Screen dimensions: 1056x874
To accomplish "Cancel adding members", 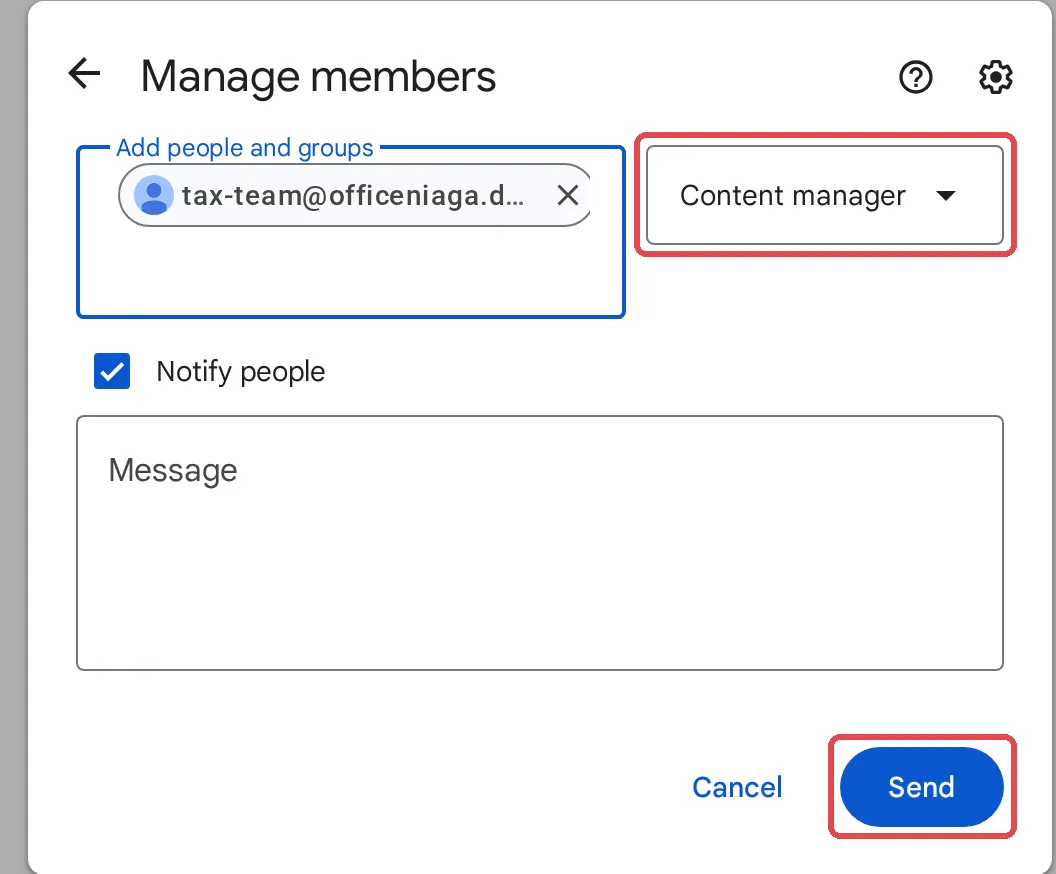I will [737, 786].
